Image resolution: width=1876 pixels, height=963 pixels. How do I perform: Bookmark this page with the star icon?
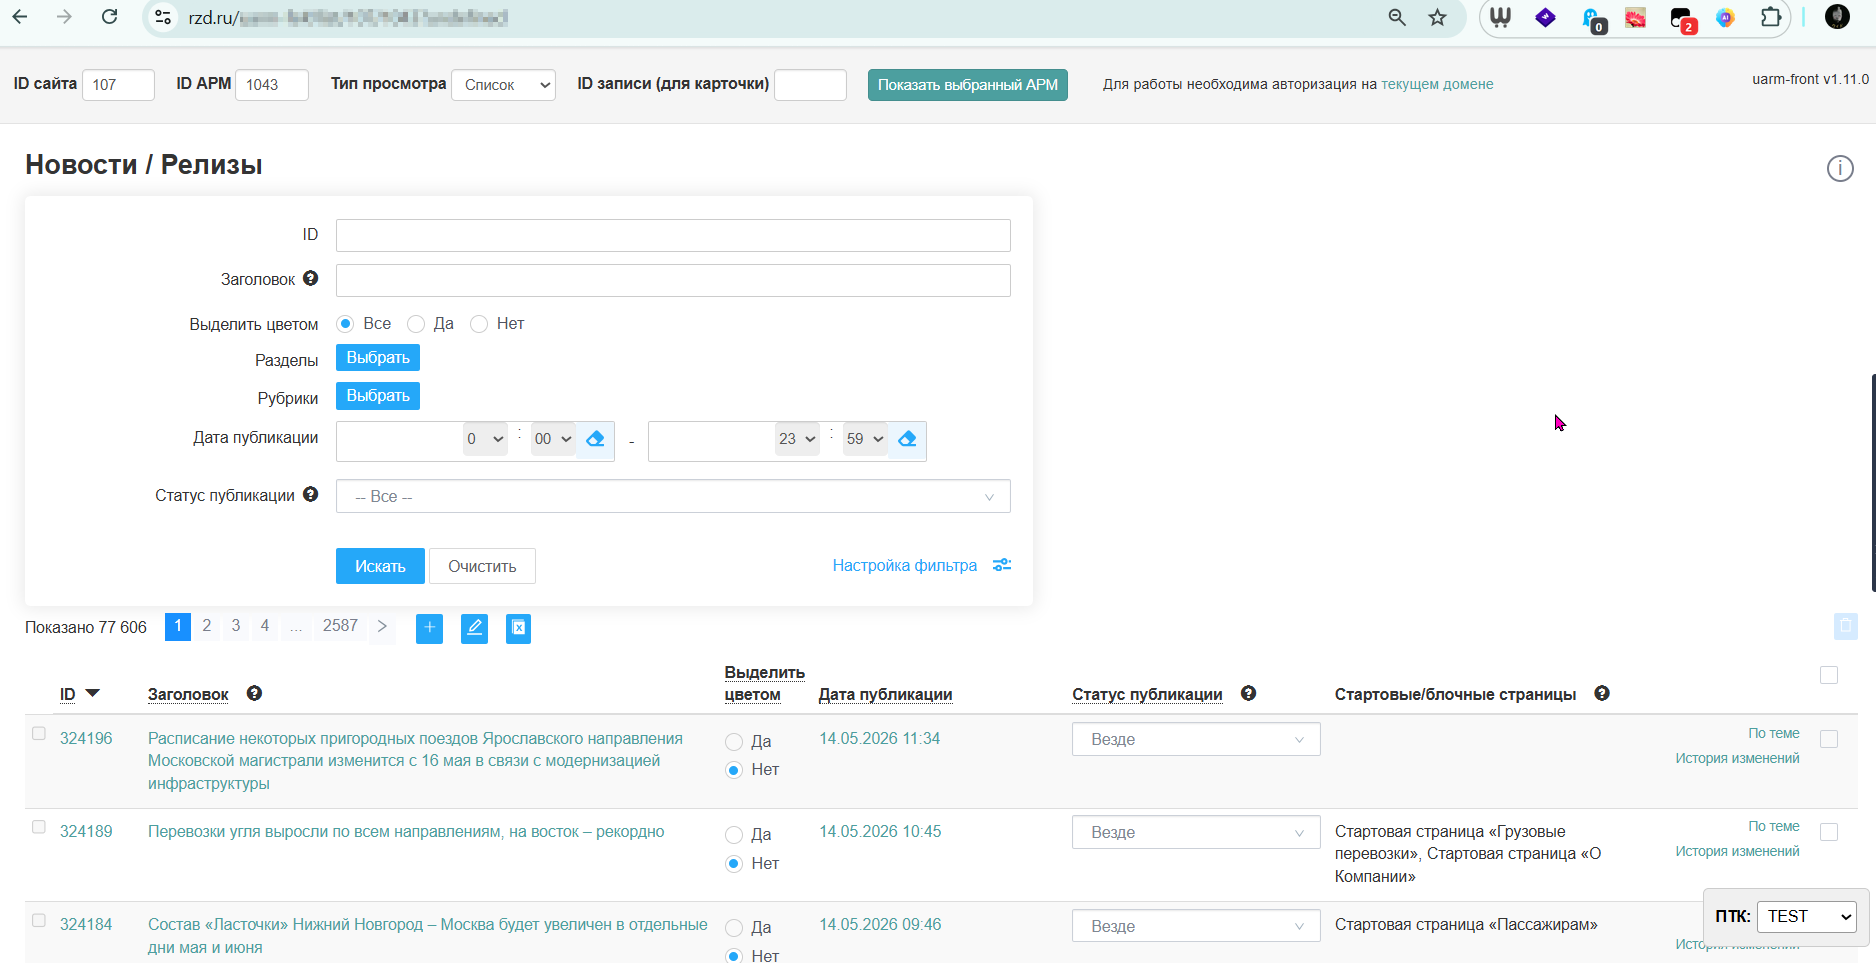coord(1437,18)
